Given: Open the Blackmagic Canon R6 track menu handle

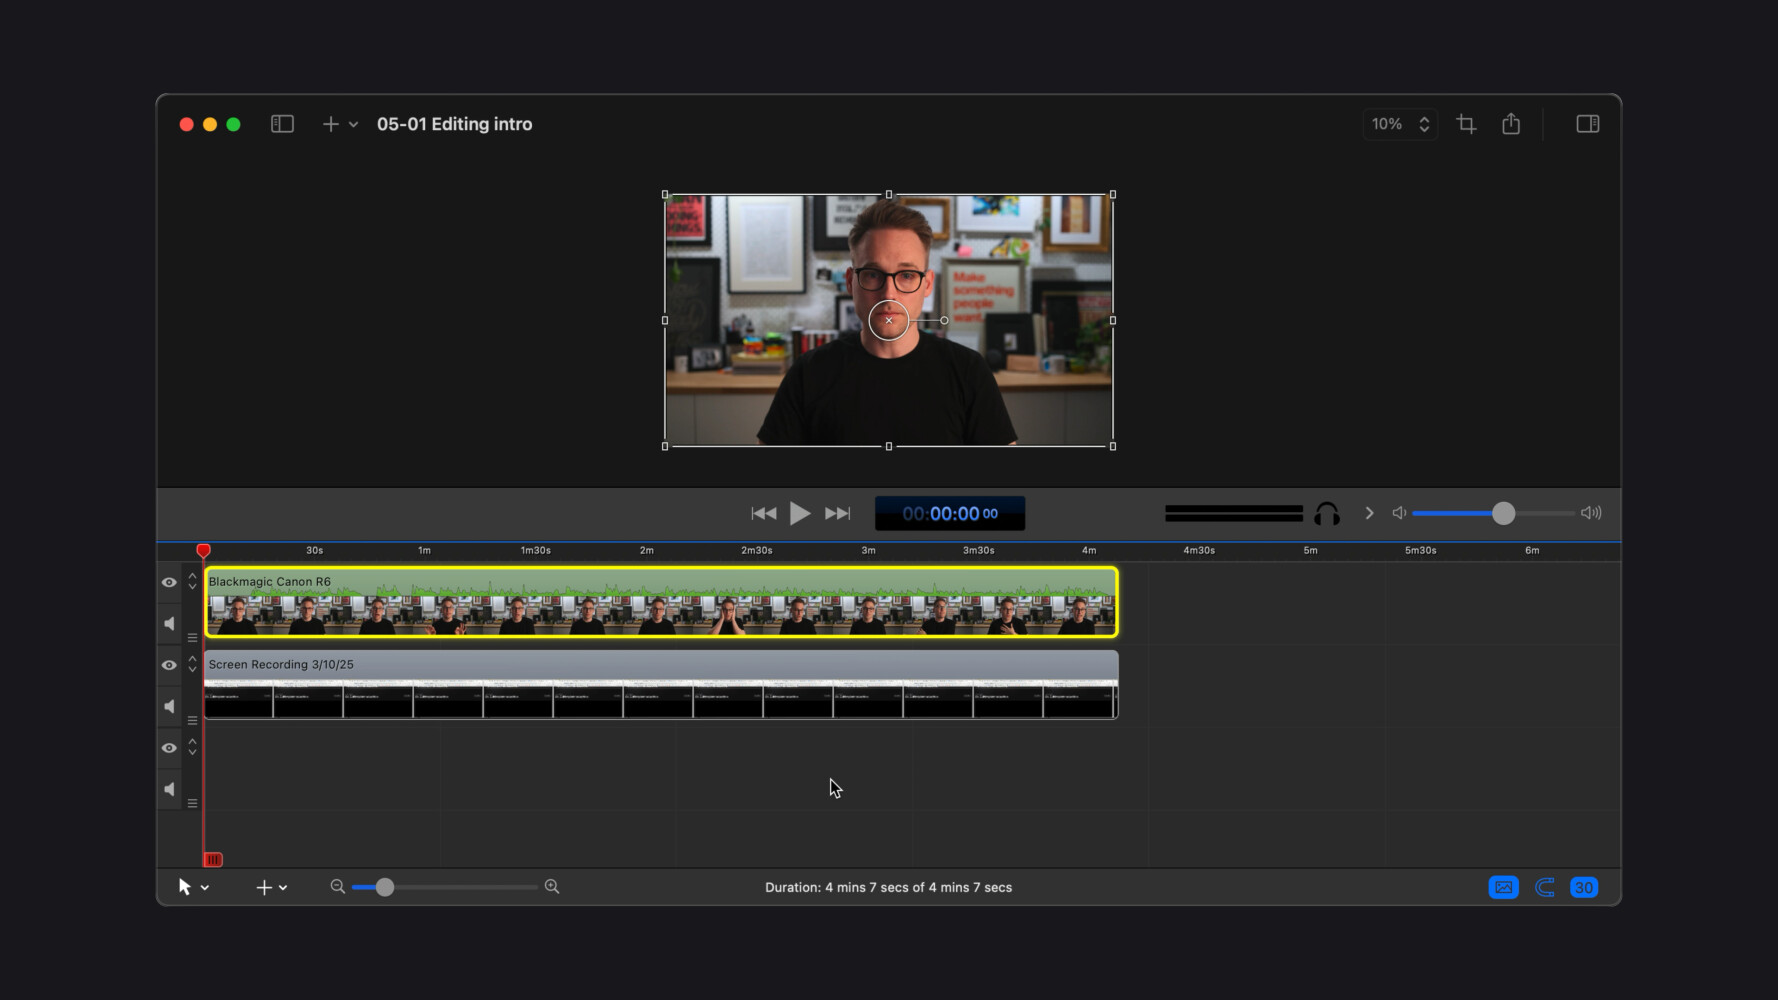Looking at the screenshot, I should point(192,637).
